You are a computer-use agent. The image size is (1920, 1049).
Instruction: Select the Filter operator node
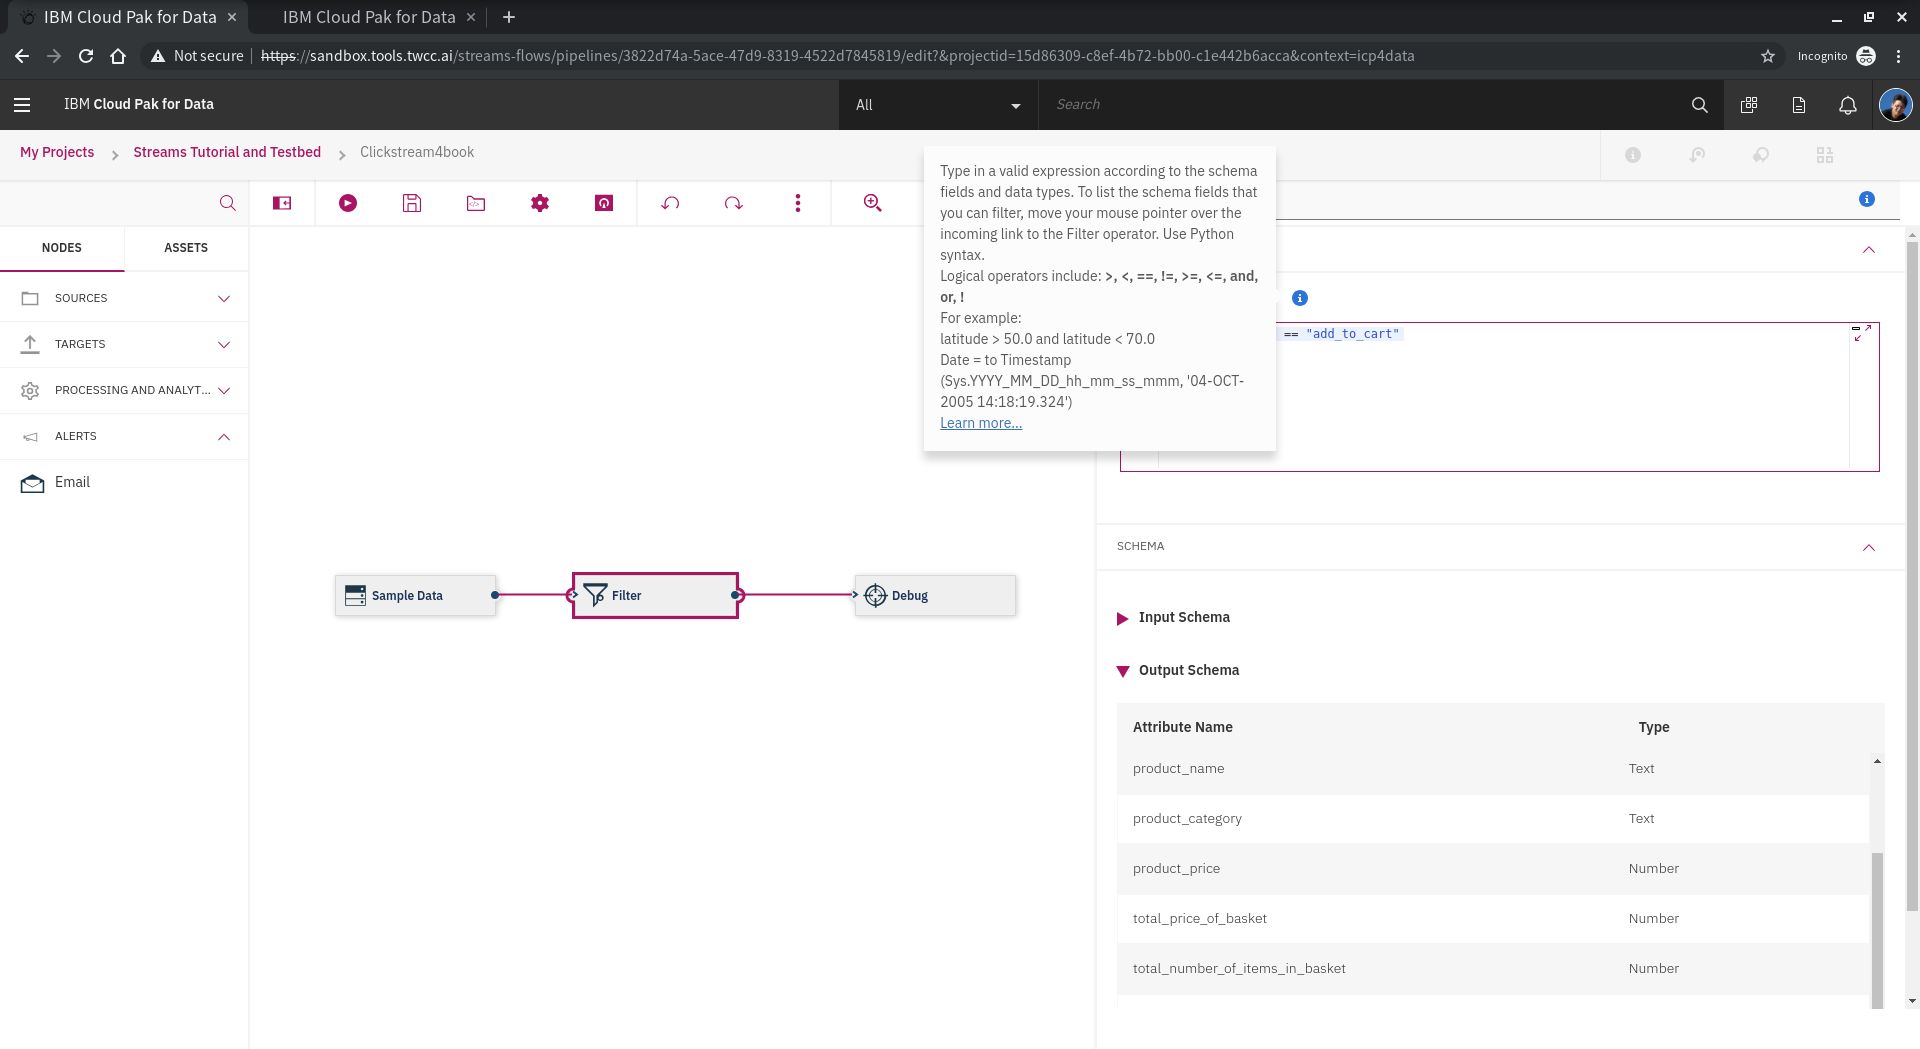coord(655,595)
